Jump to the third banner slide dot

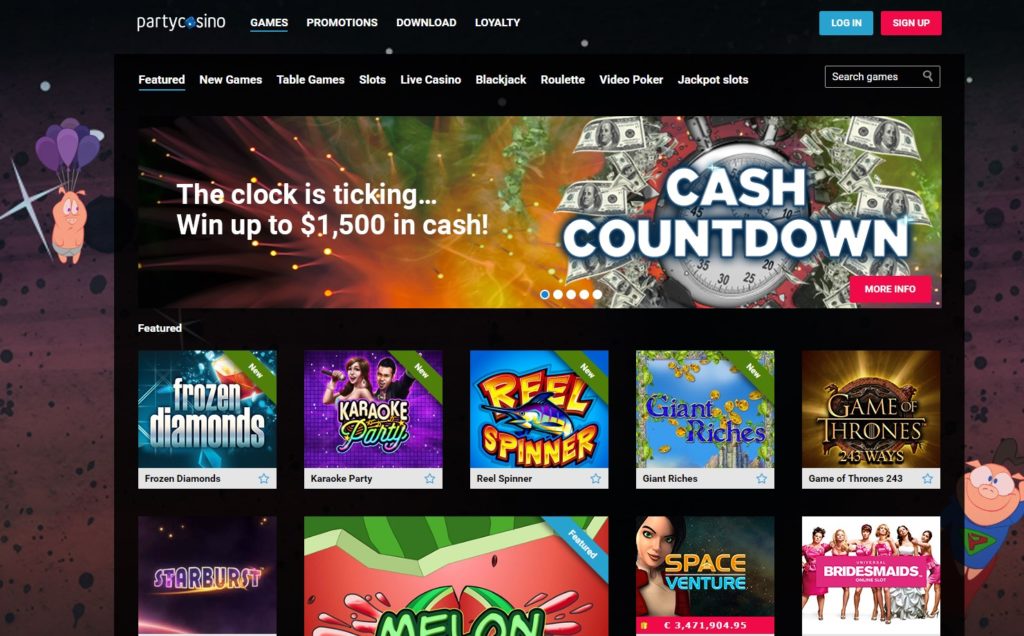pos(571,294)
